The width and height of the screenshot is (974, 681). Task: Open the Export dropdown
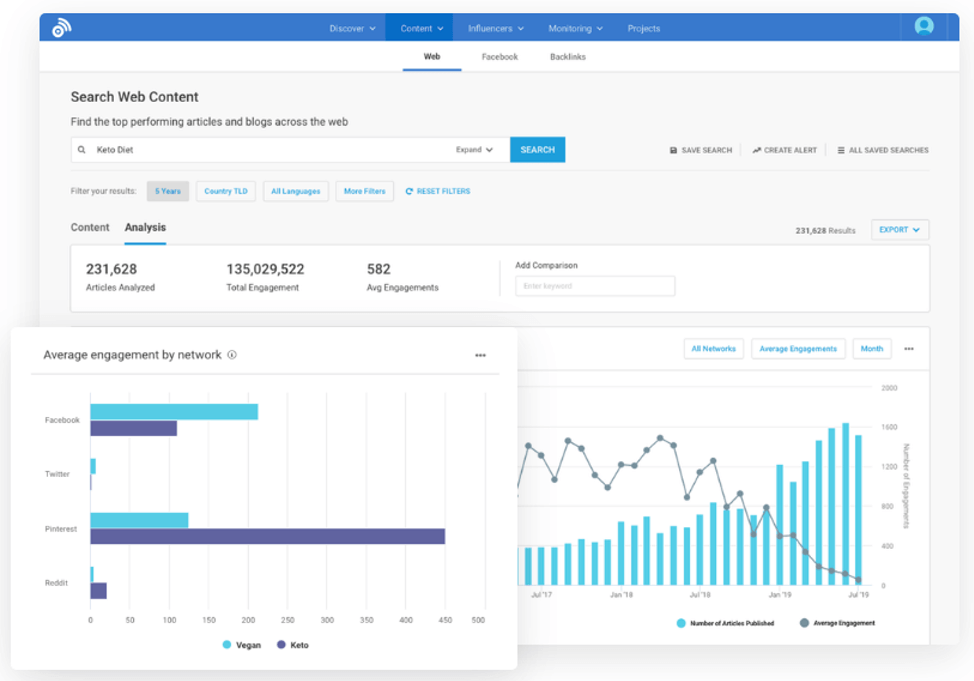pos(899,230)
